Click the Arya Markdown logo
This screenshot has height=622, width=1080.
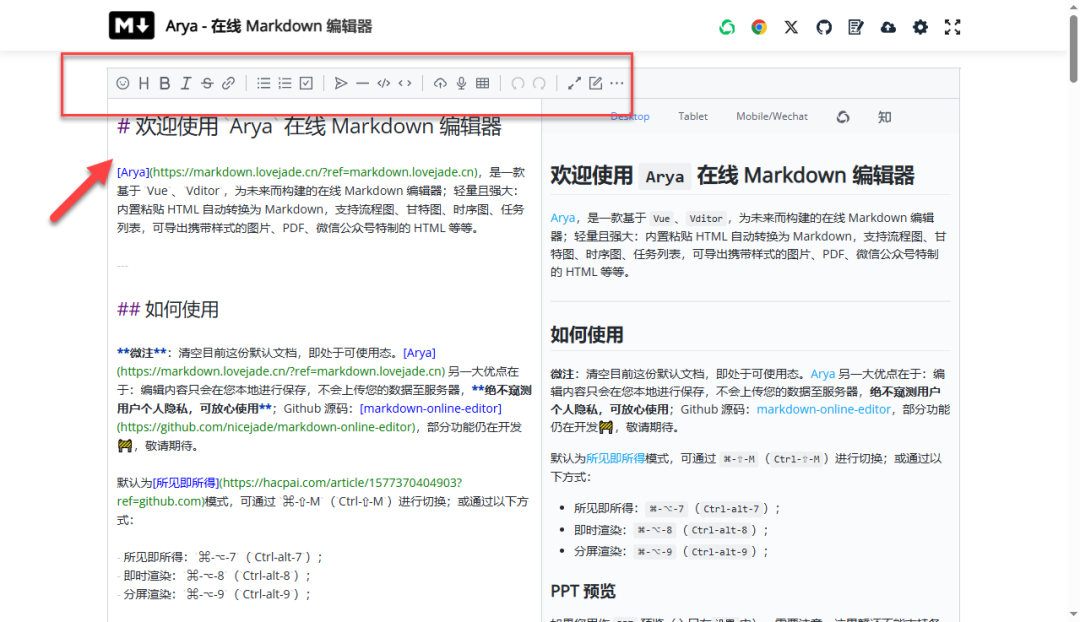coord(132,25)
